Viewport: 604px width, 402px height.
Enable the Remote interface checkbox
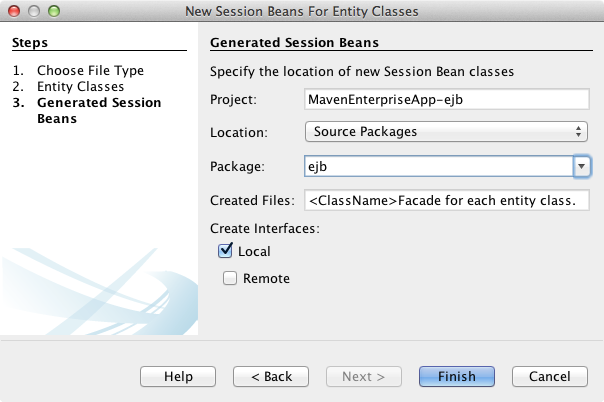point(229,279)
